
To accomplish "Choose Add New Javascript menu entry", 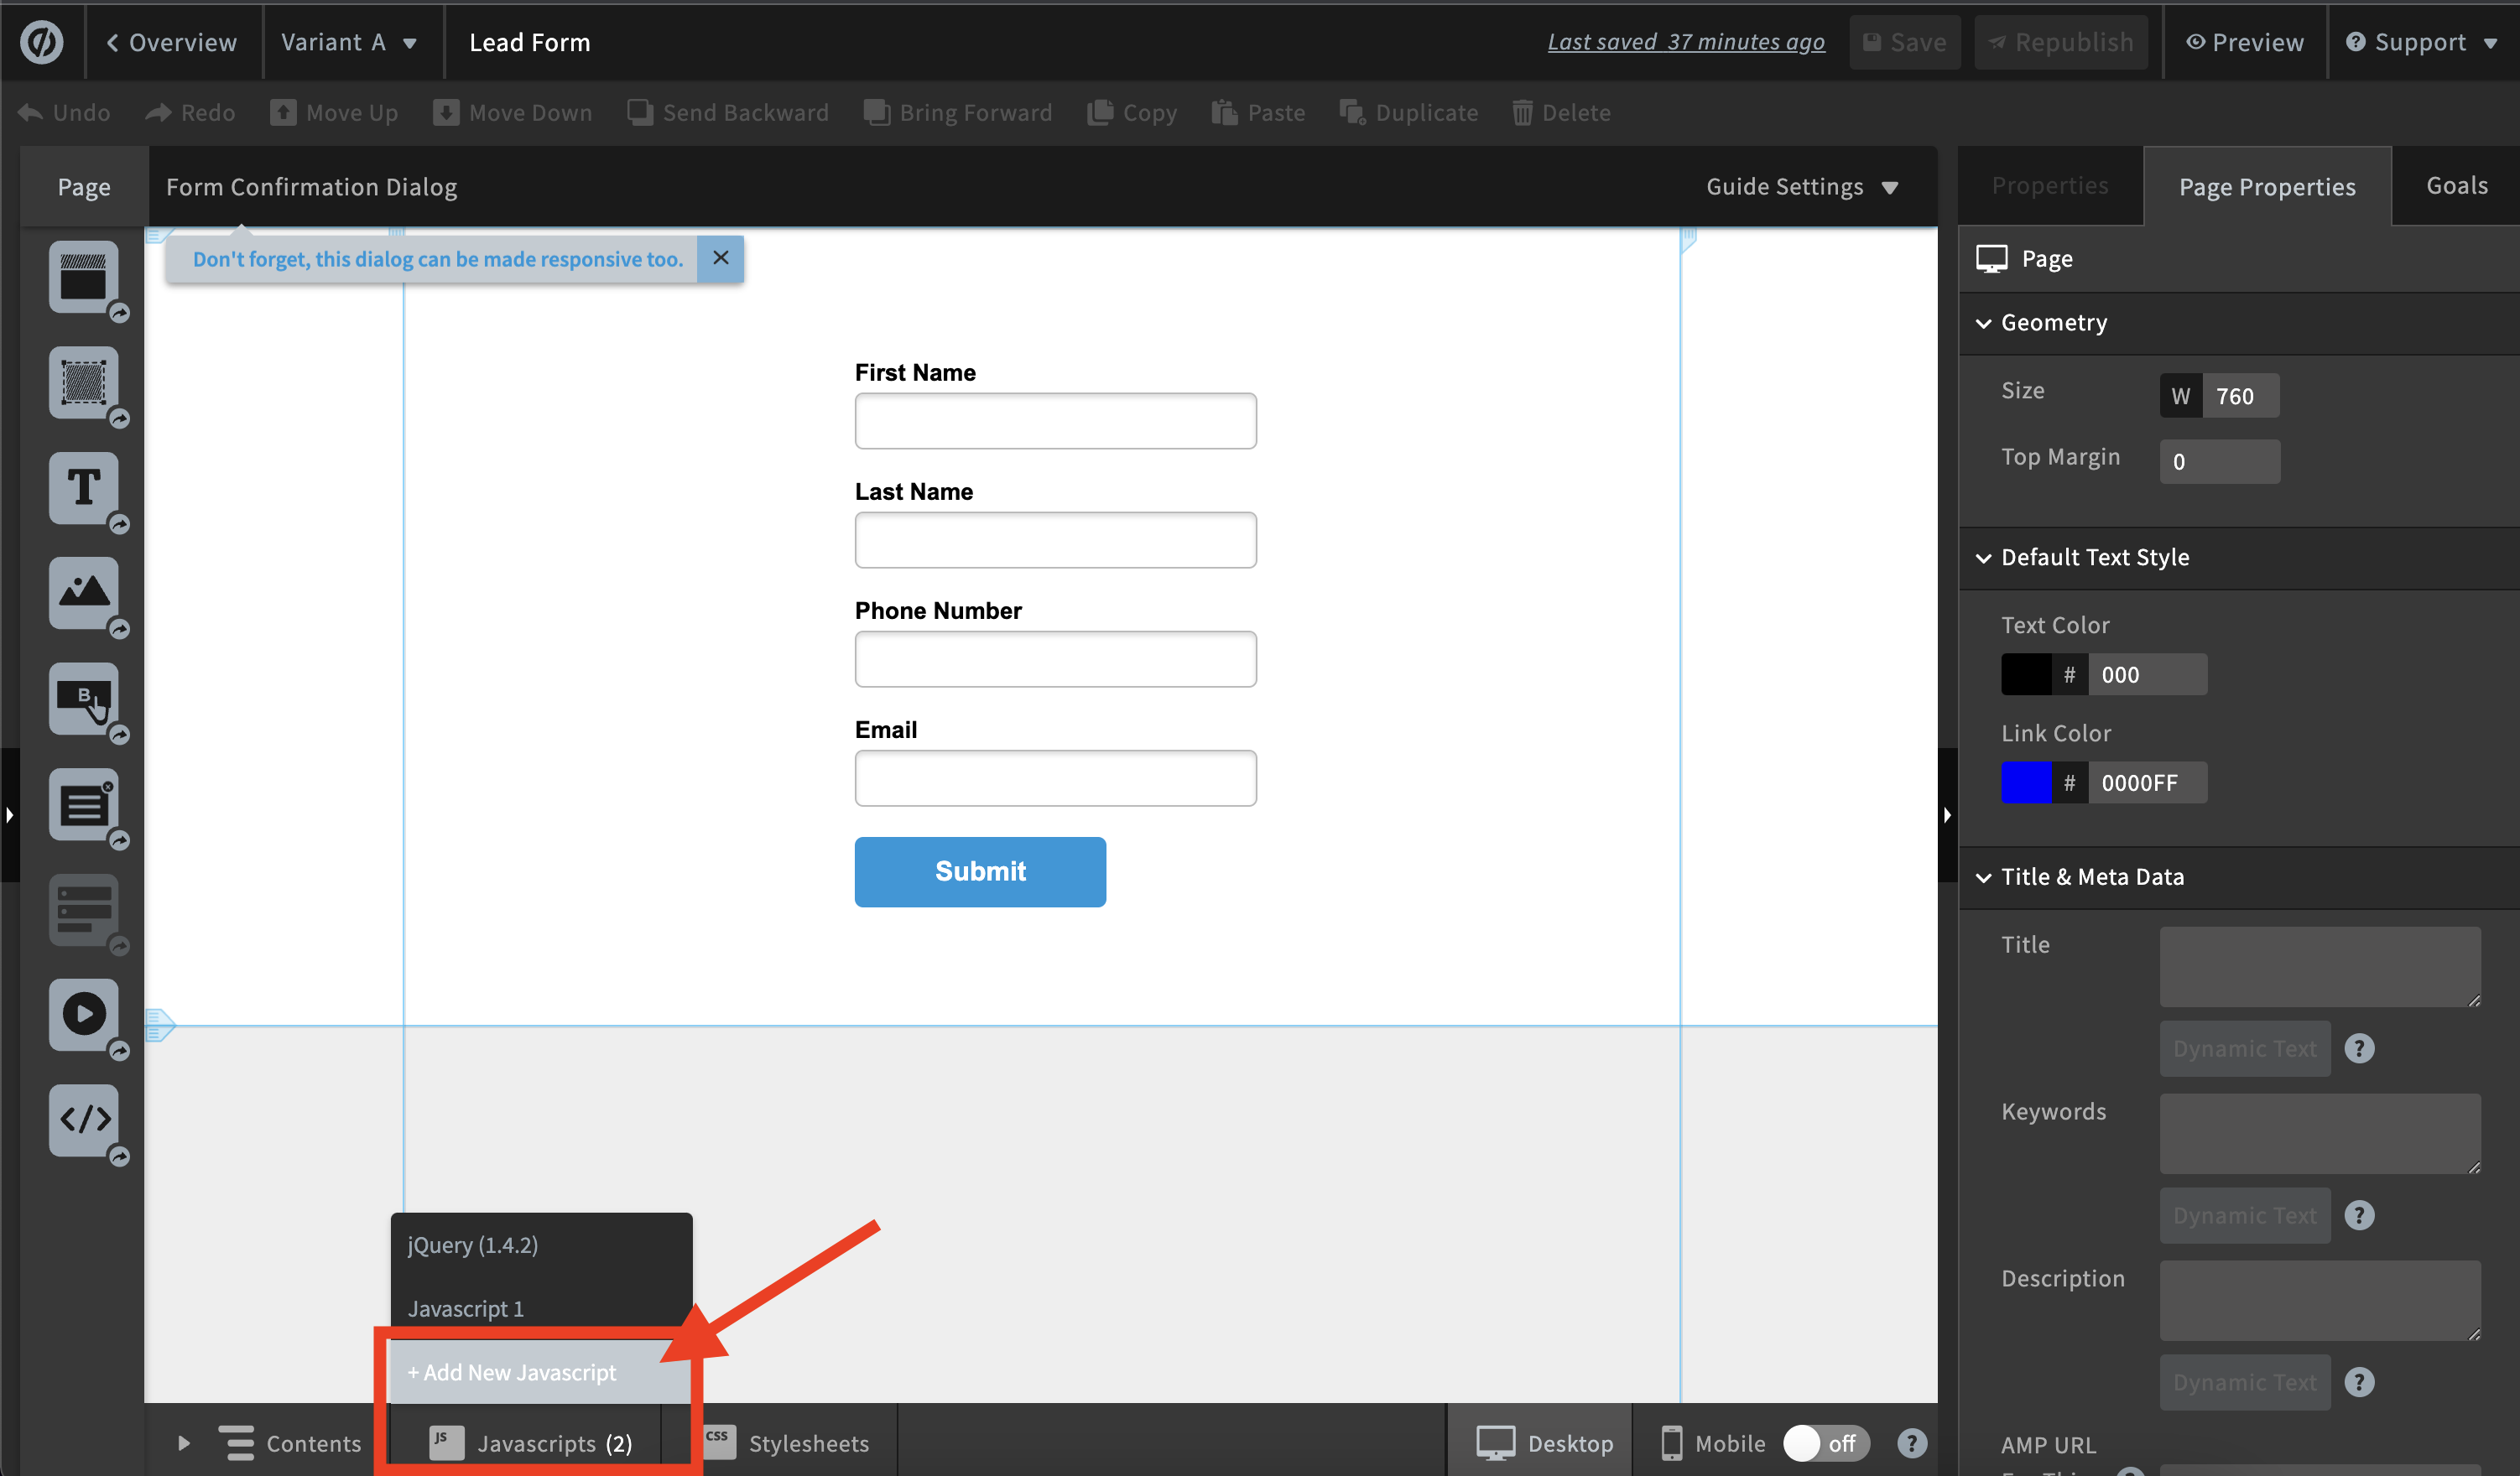I will [512, 1372].
